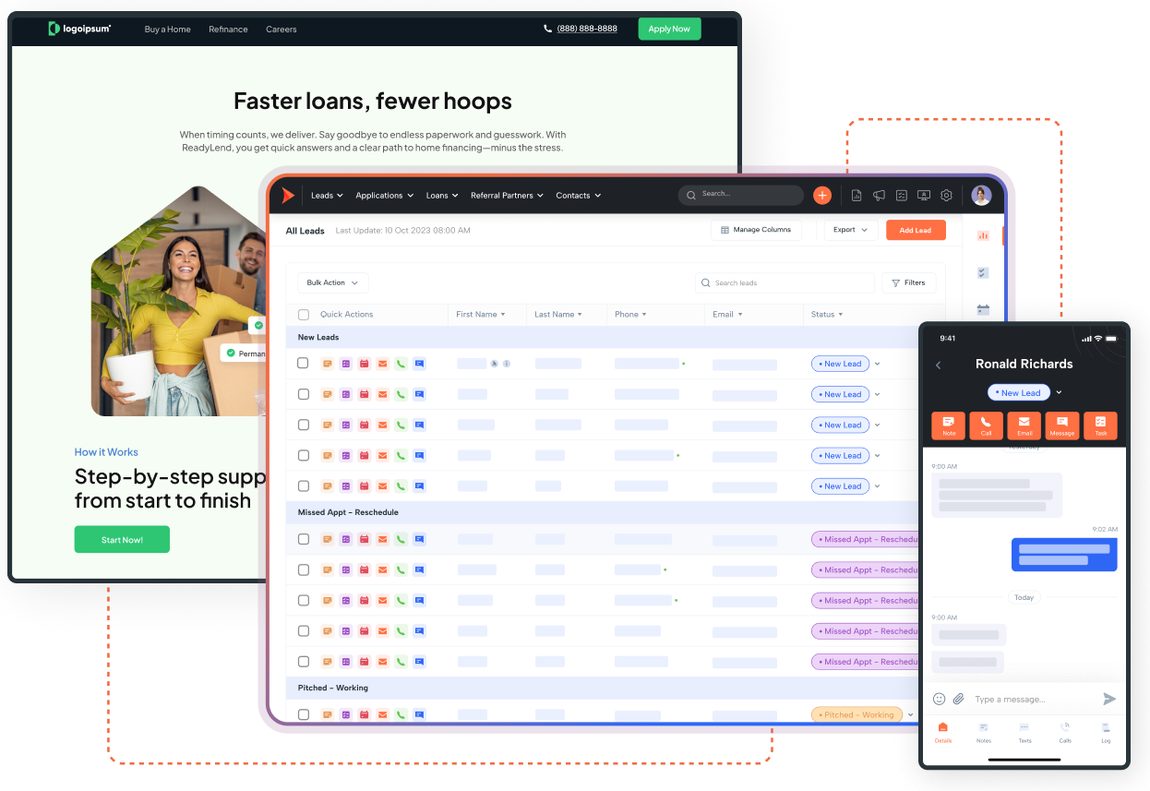Open the Contacts menu
Image resolution: width=1150 pixels, height=791 pixels.
click(578, 196)
